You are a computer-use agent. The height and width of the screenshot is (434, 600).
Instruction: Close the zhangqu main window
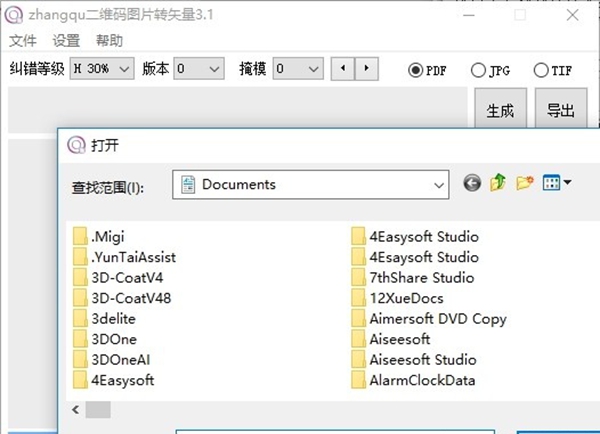pos(572,15)
